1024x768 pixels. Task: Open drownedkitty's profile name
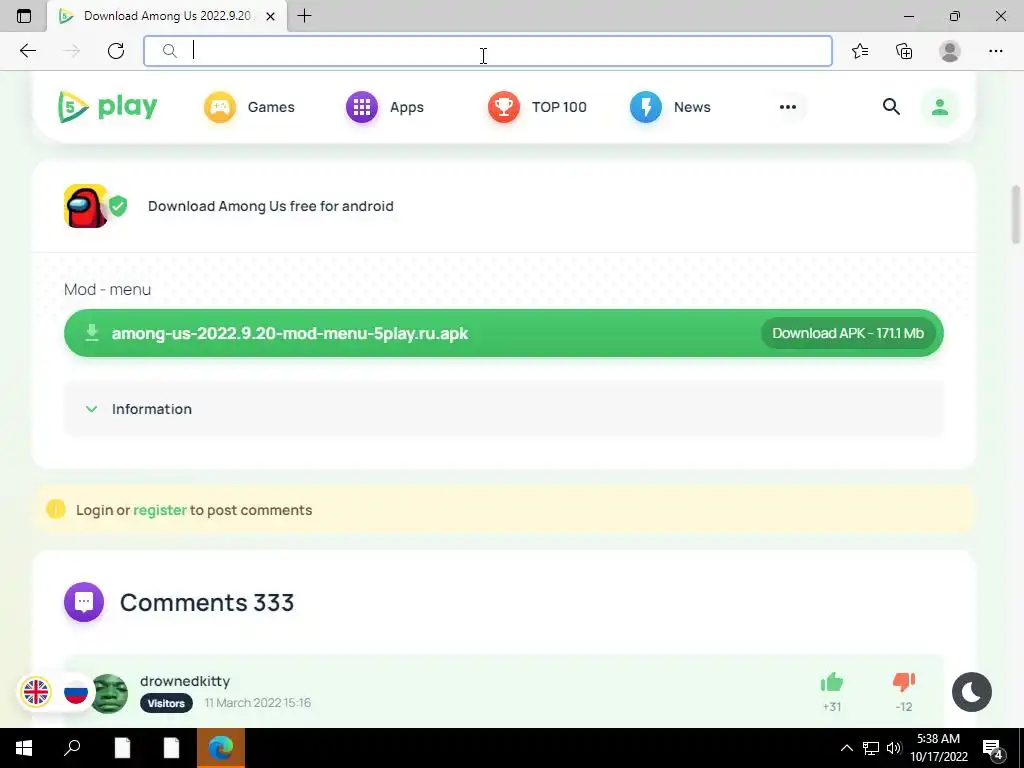[185, 681]
